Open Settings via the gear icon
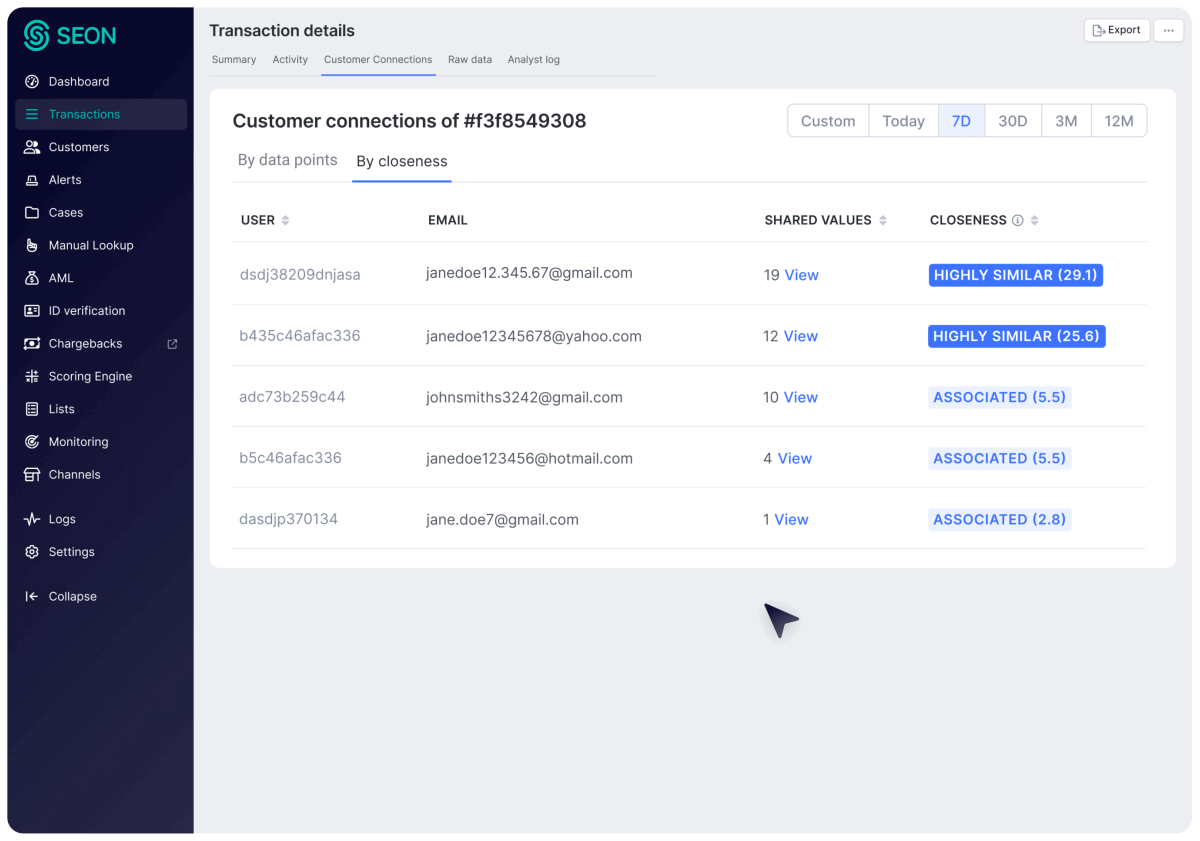 tap(32, 552)
